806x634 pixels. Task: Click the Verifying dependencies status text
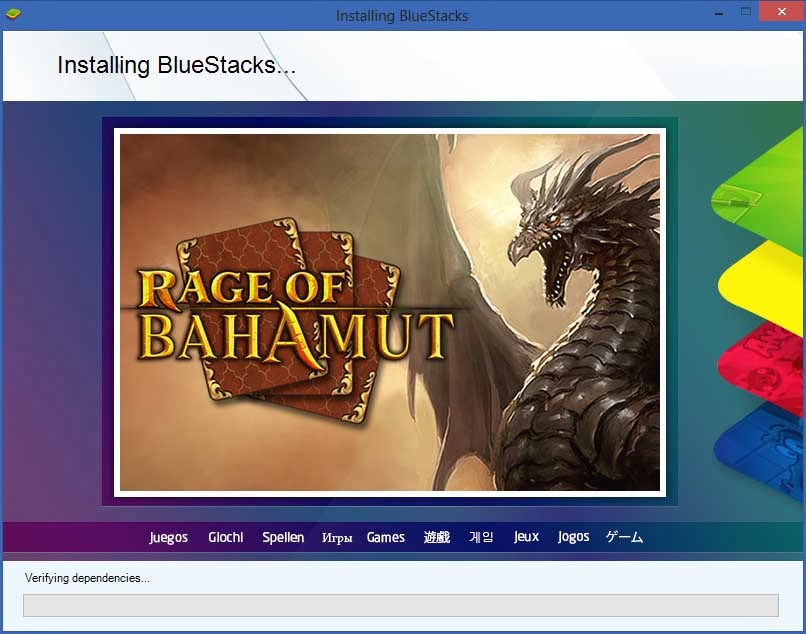click(x=87, y=578)
